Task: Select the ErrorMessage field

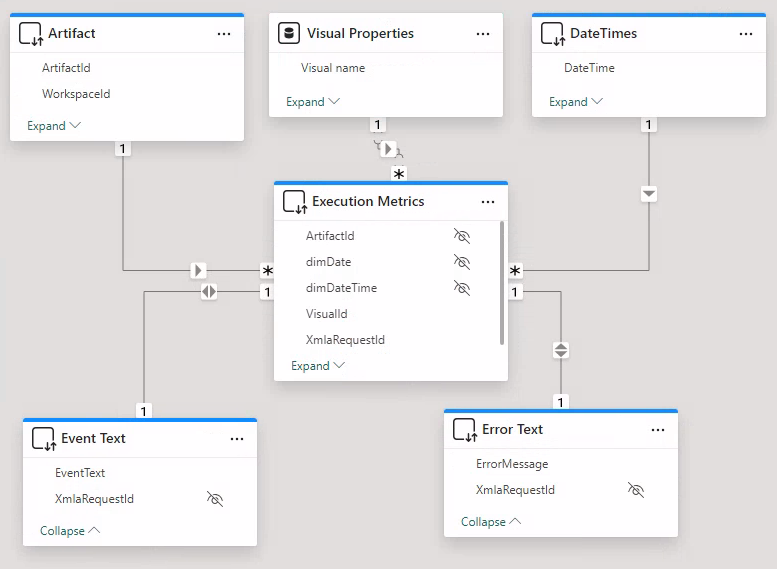Action: pos(512,464)
